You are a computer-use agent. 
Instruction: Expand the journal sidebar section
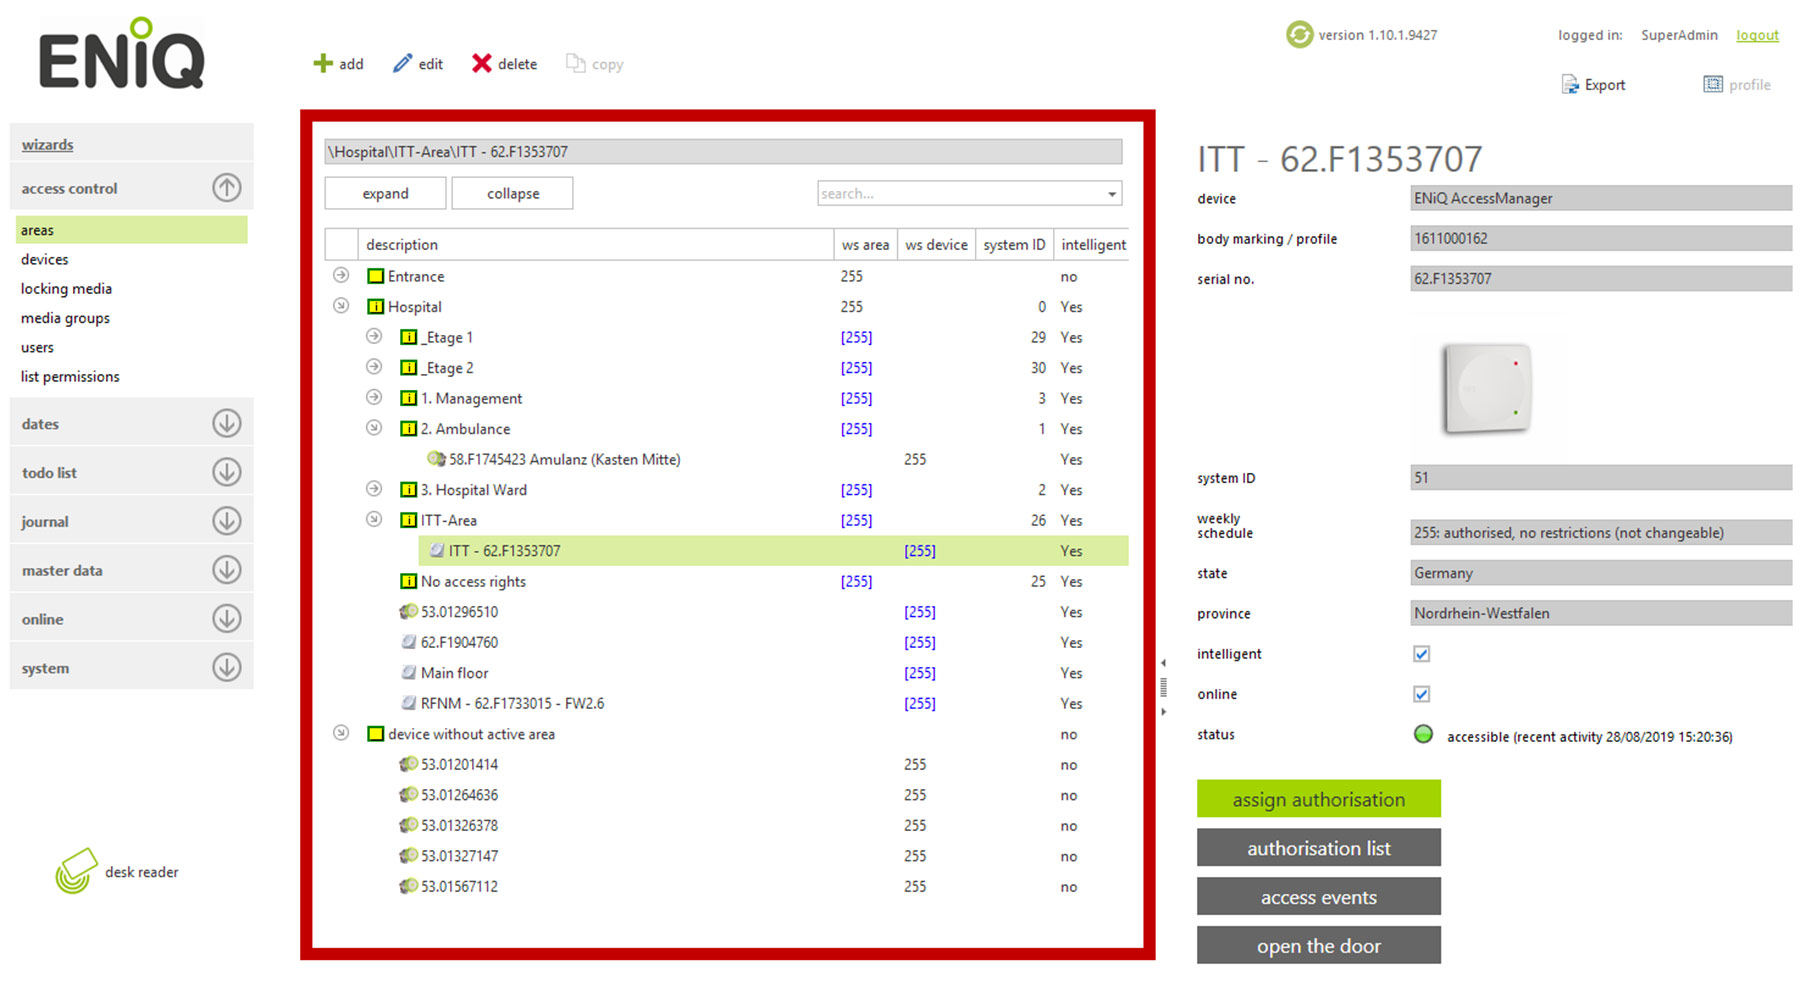227,521
